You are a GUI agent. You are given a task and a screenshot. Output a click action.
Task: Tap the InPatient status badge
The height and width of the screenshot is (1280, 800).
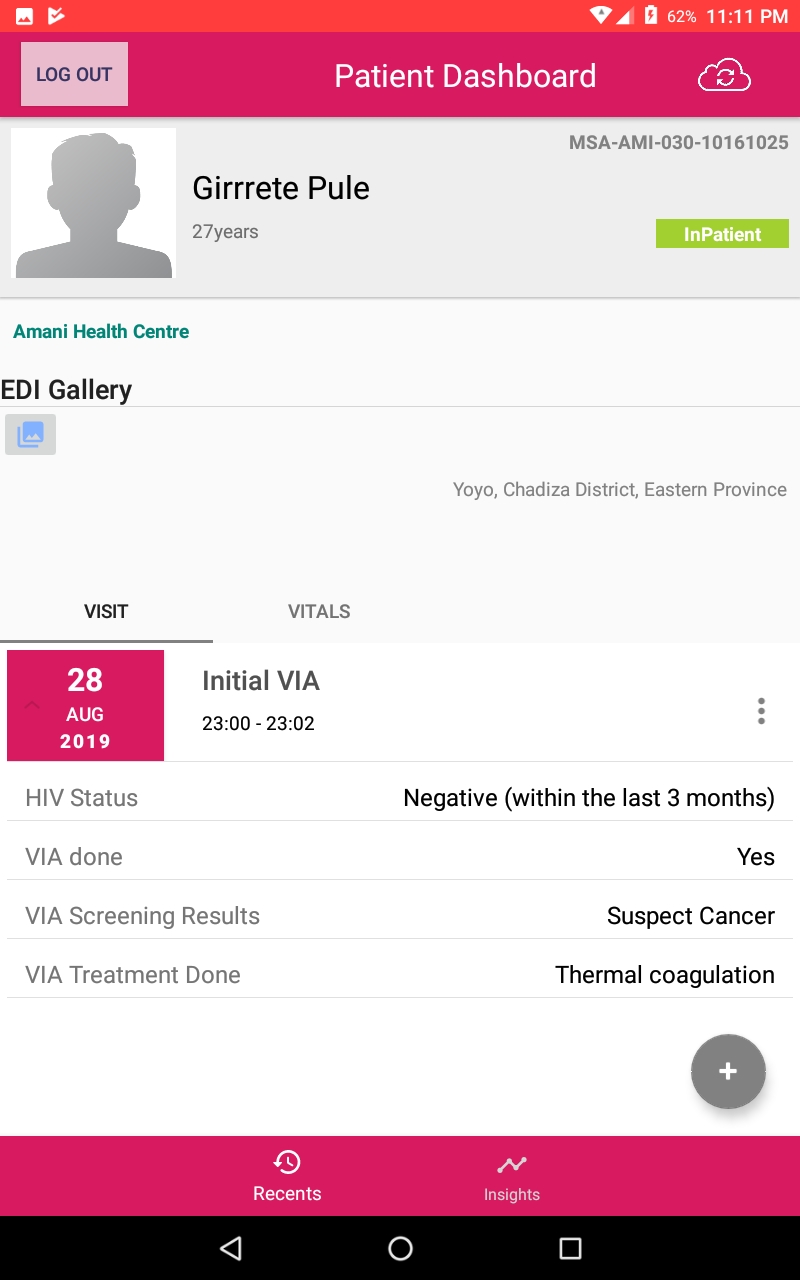722,234
